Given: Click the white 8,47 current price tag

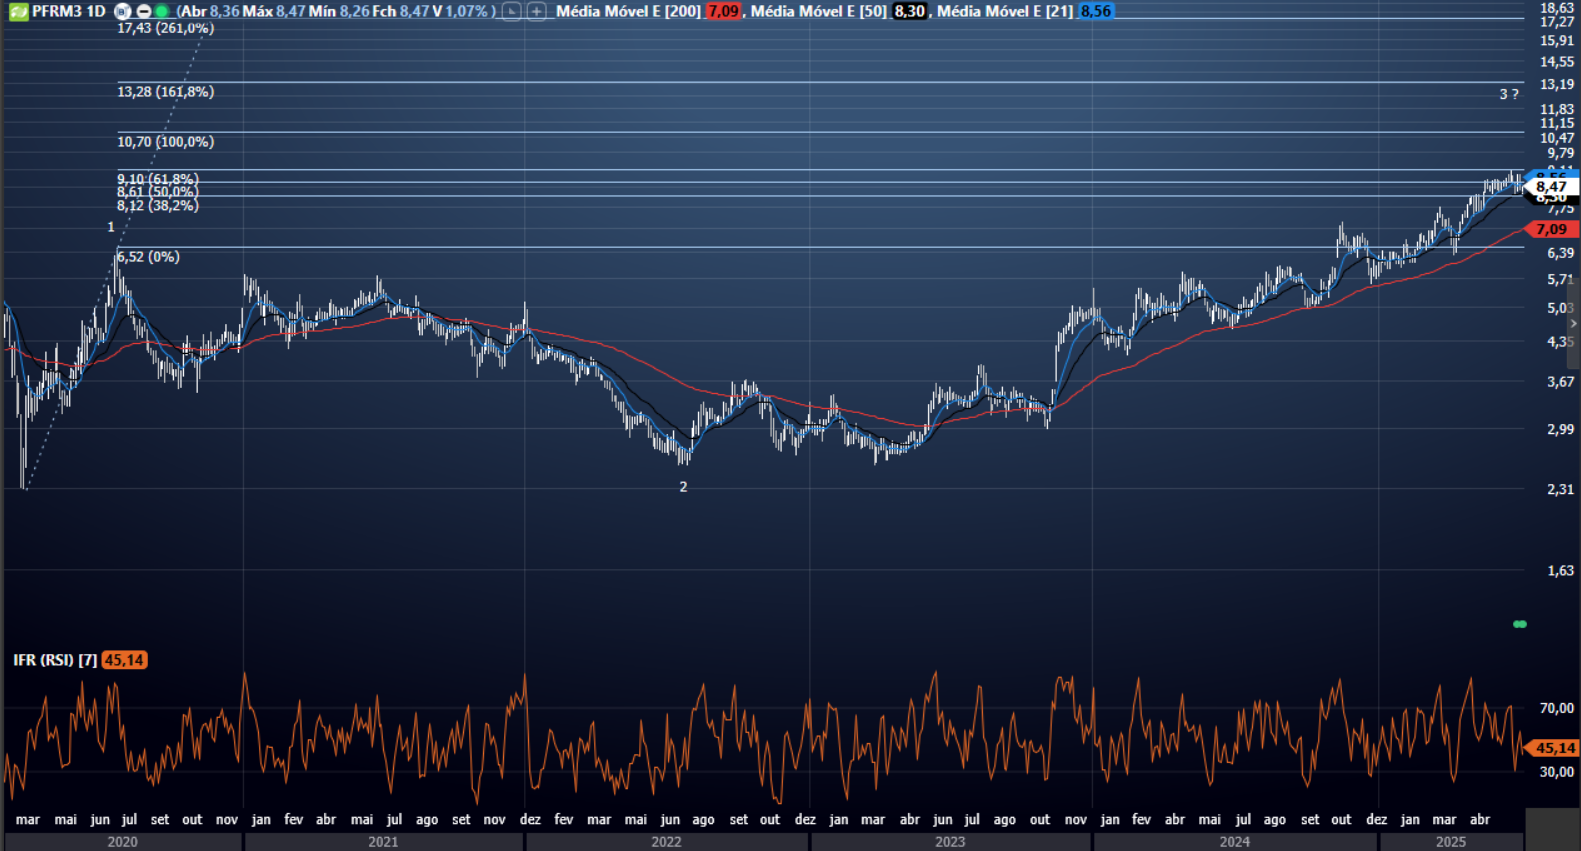Looking at the screenshot, I should pos(1551,186).
